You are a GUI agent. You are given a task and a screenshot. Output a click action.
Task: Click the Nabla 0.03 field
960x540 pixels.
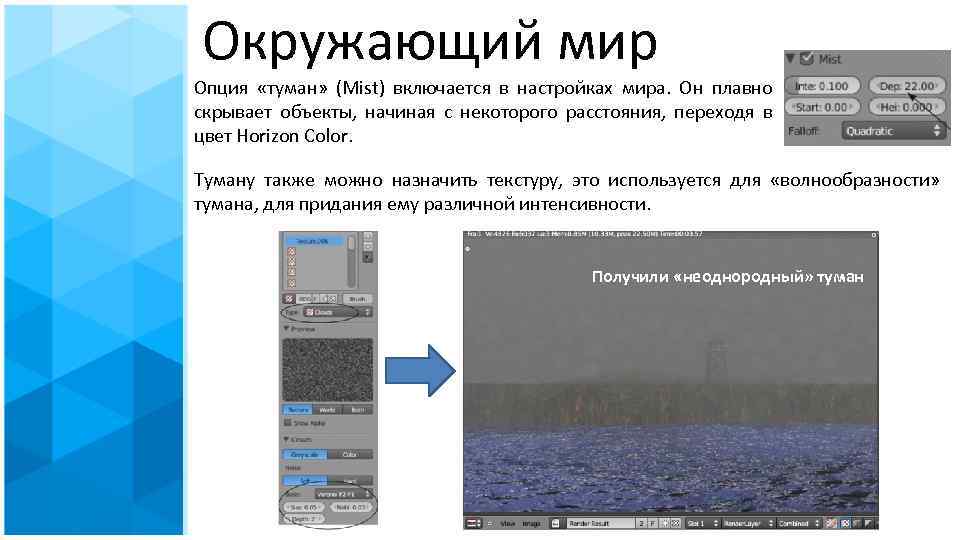[351, 507]
